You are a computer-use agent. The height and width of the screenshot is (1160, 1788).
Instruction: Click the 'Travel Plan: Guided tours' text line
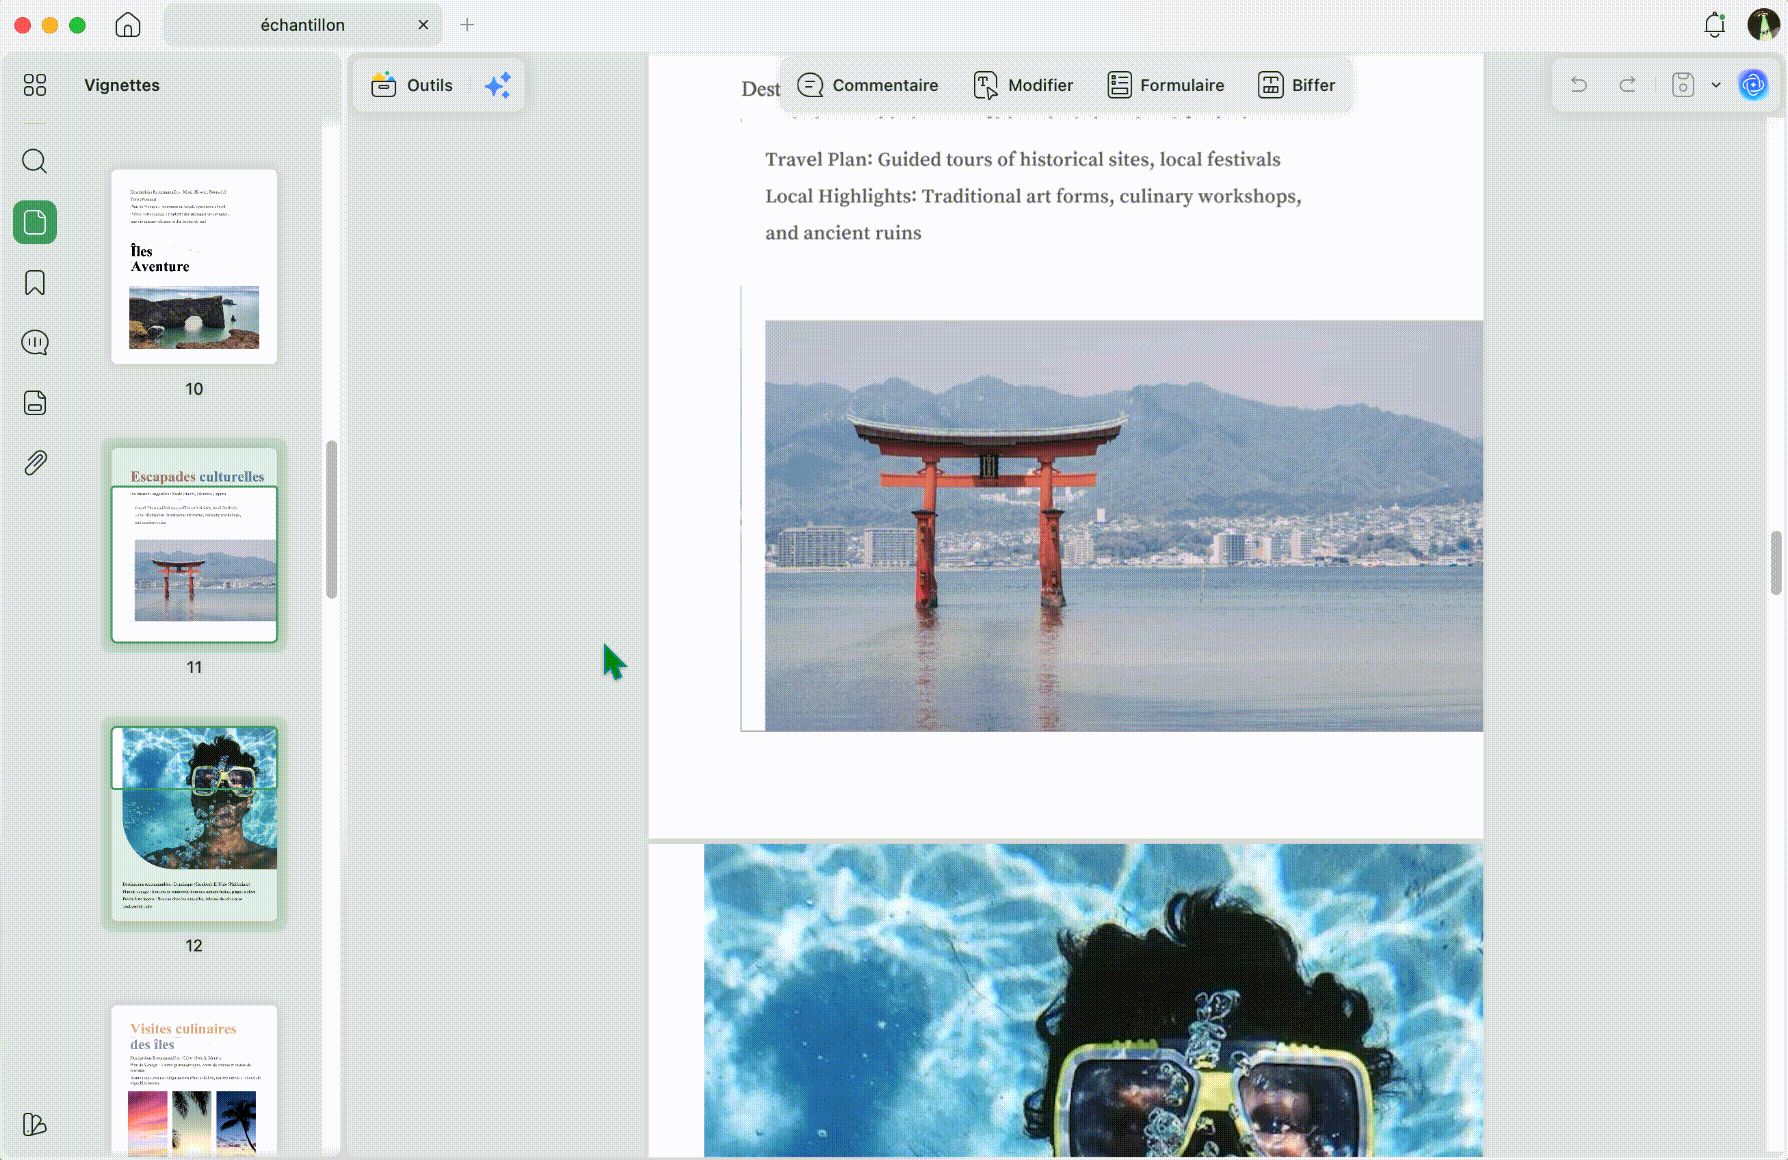click(1023, 159)
